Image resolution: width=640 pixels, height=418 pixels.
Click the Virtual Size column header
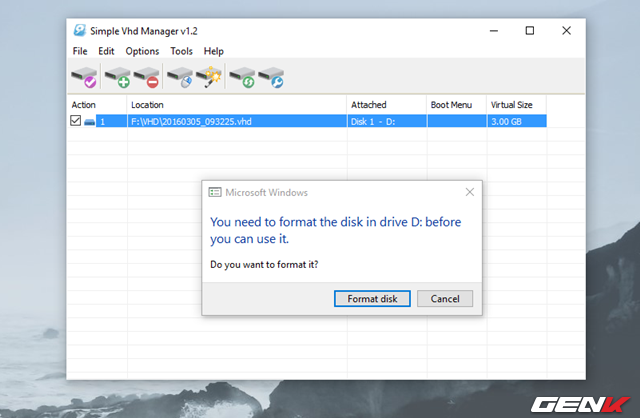(517, 105)
